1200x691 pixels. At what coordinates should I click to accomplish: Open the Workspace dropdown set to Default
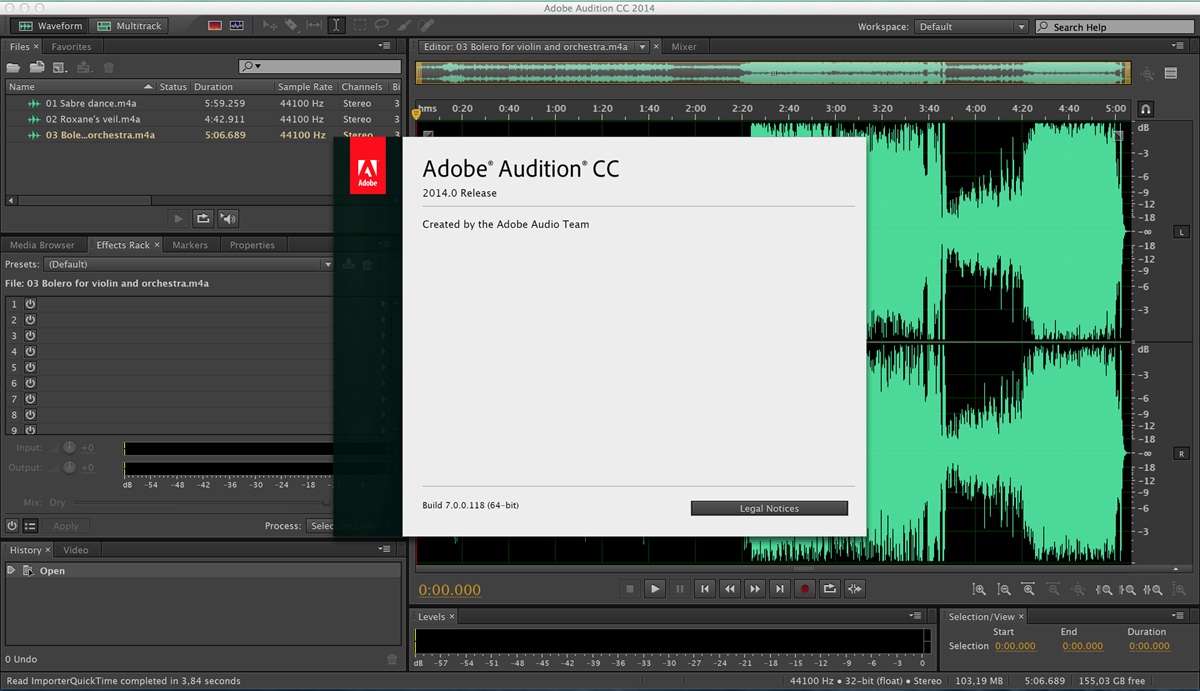click(970, 27)
